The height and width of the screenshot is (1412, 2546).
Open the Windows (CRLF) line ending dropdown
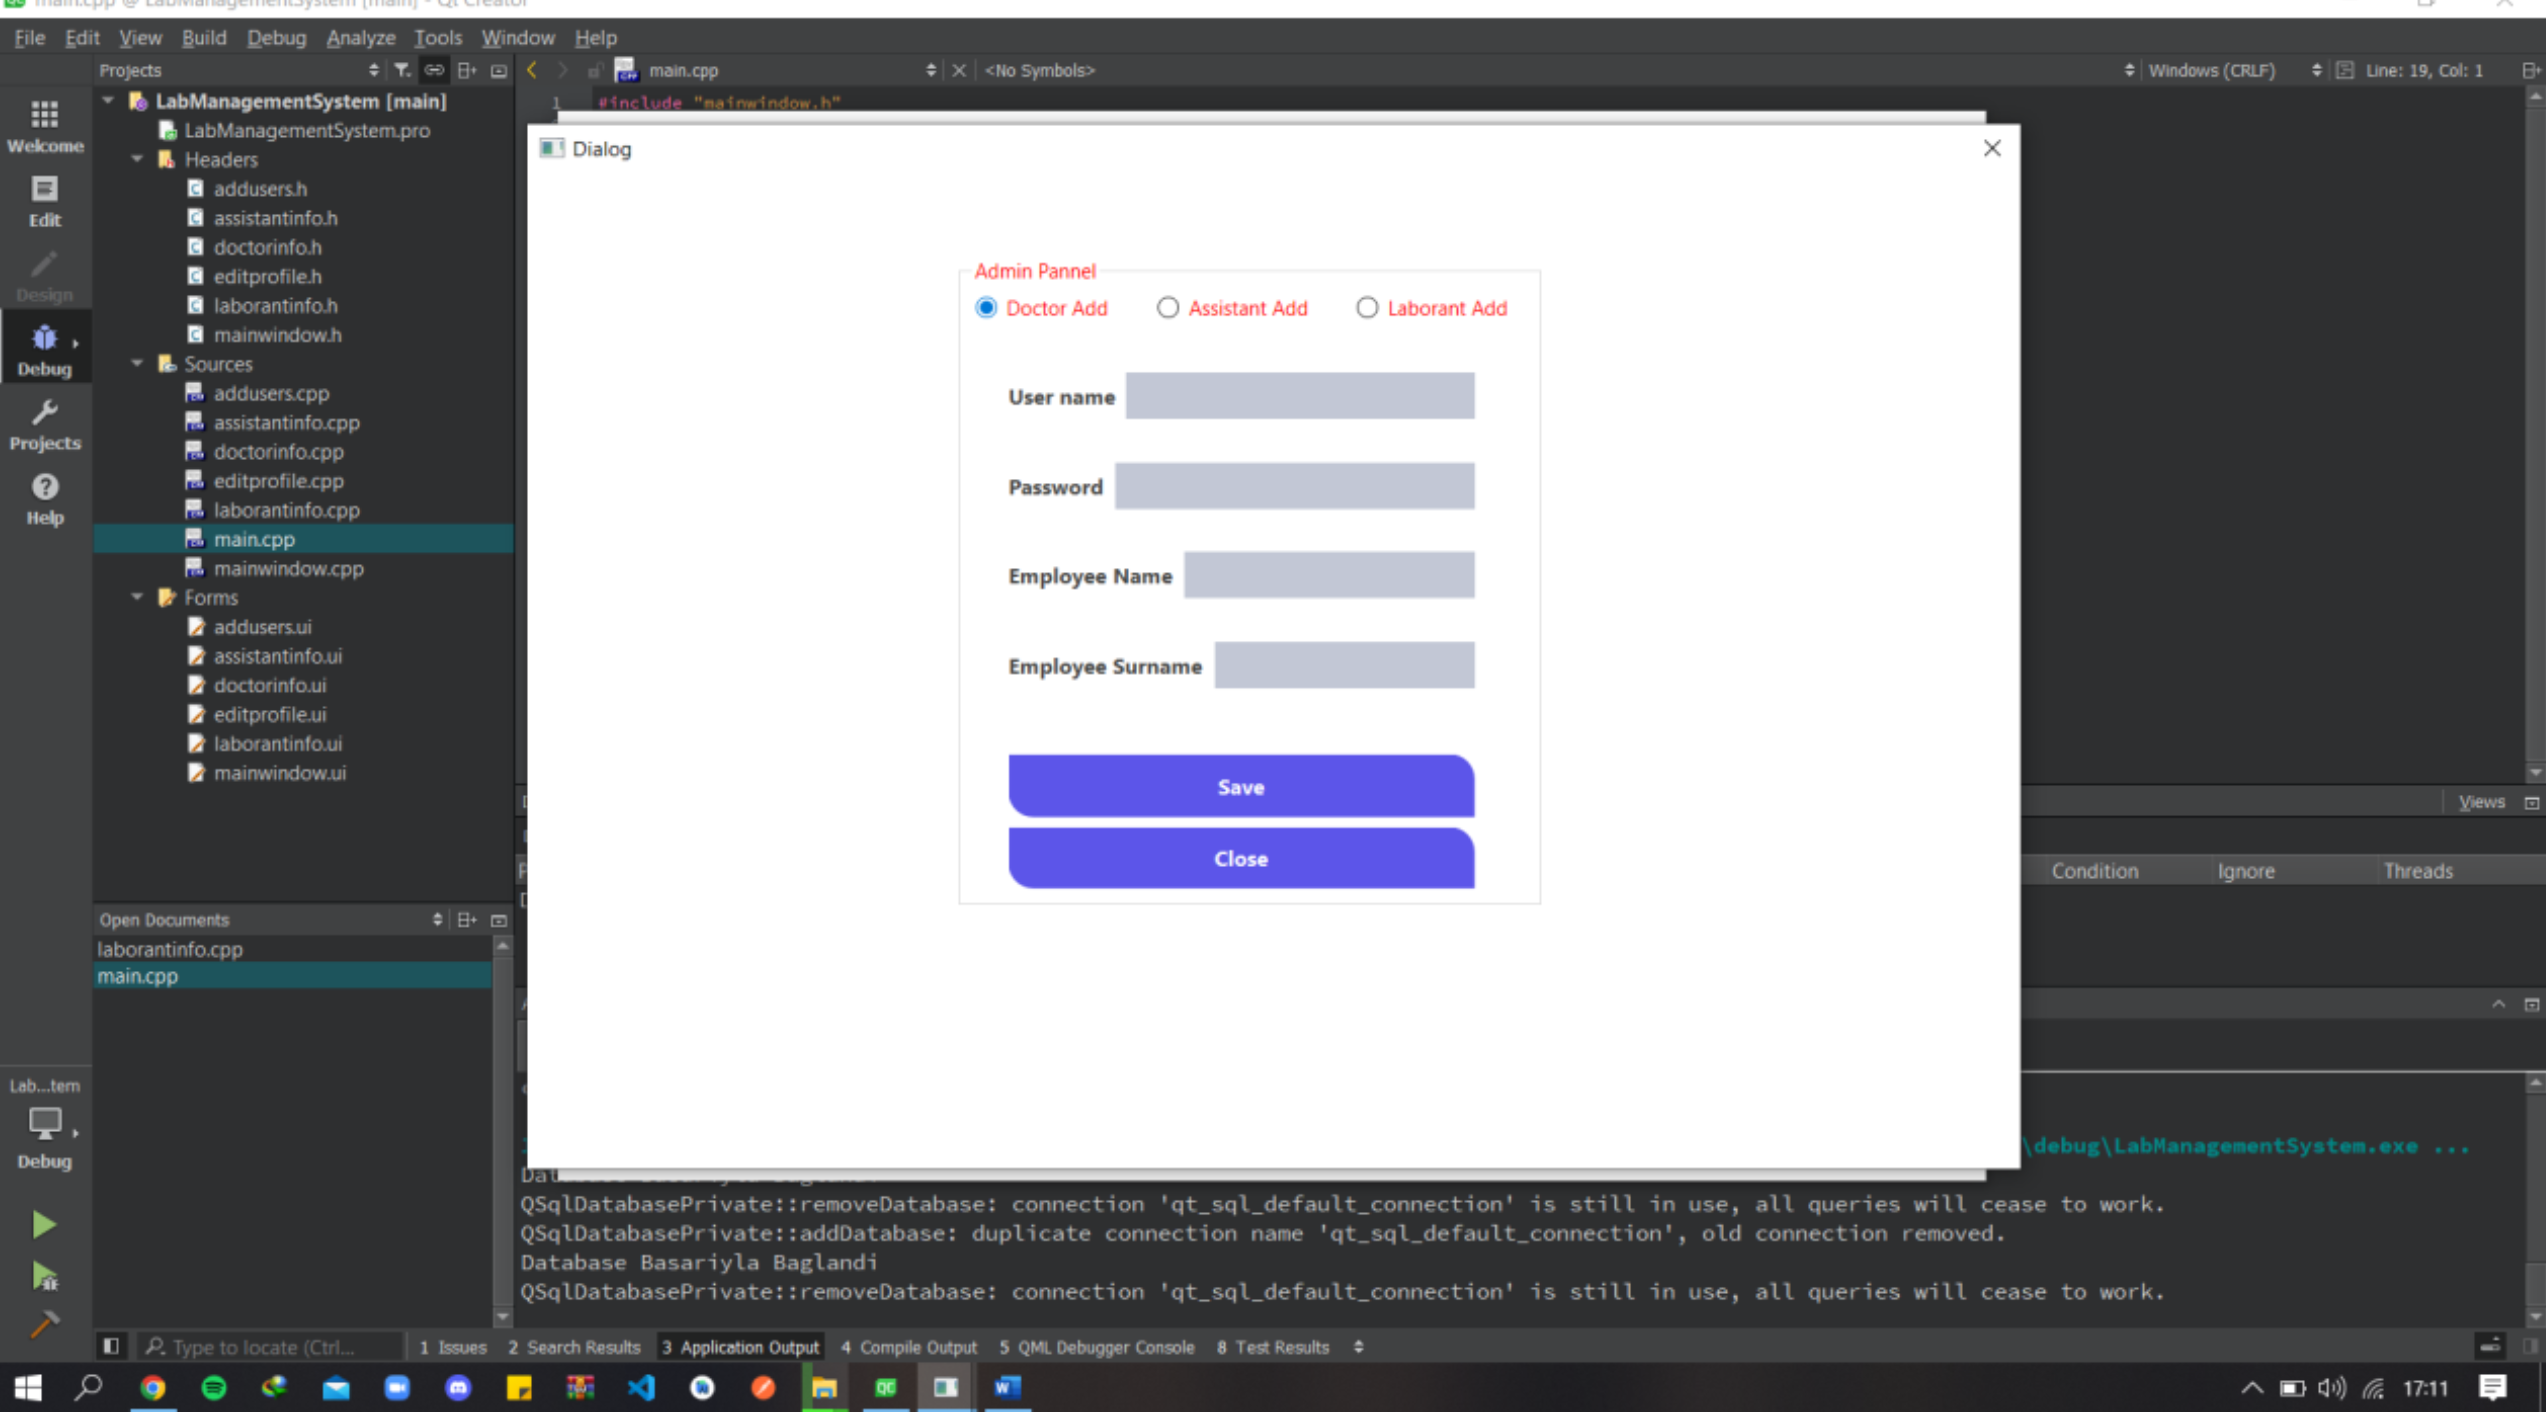click(x=2316, y=70)
